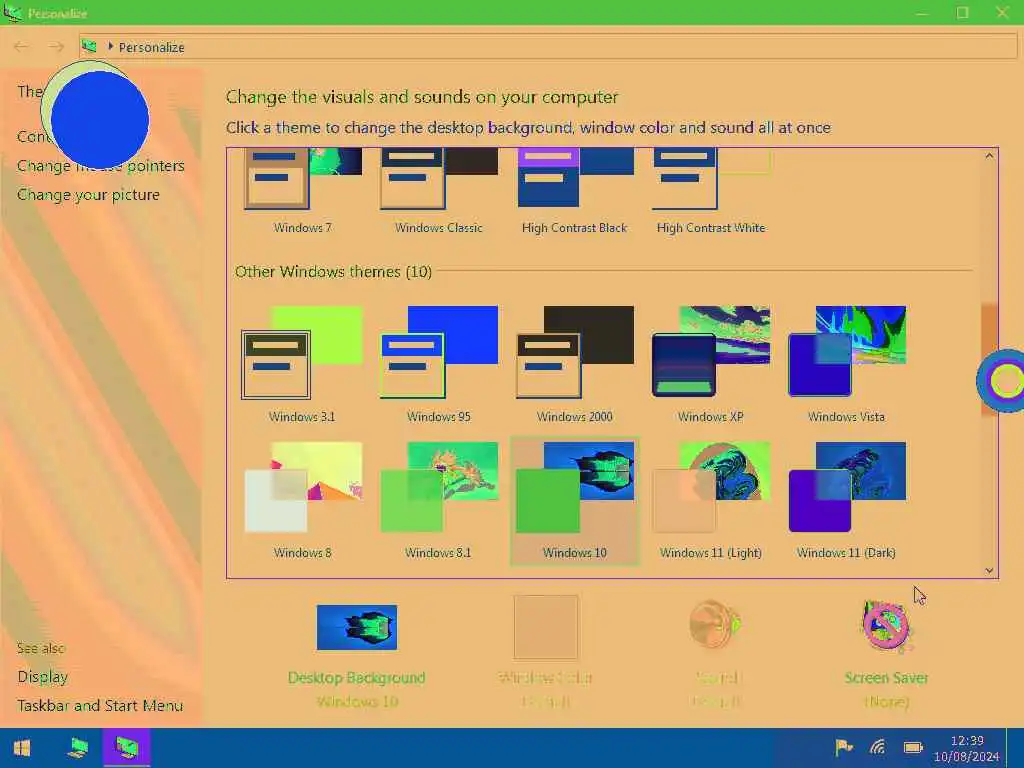Open Screen Saver settings

click(886, 654)
